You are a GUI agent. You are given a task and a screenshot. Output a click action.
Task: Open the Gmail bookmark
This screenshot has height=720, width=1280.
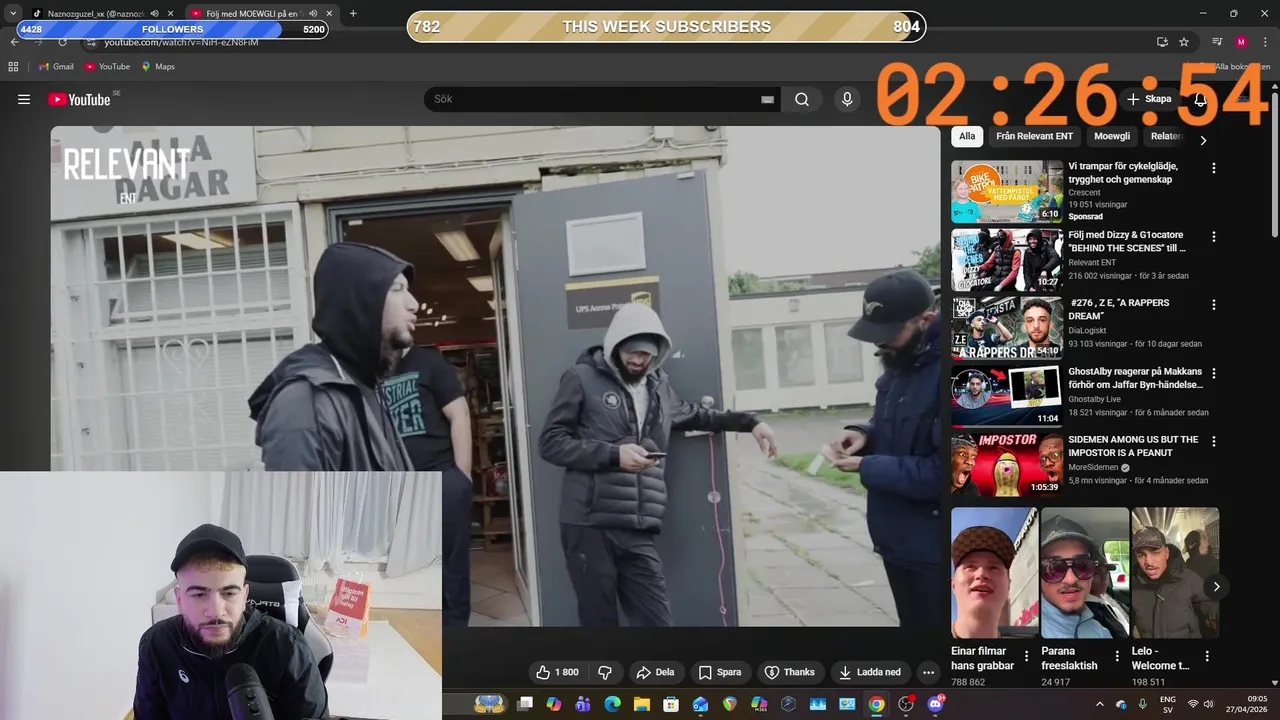click(x=56, y=66)
